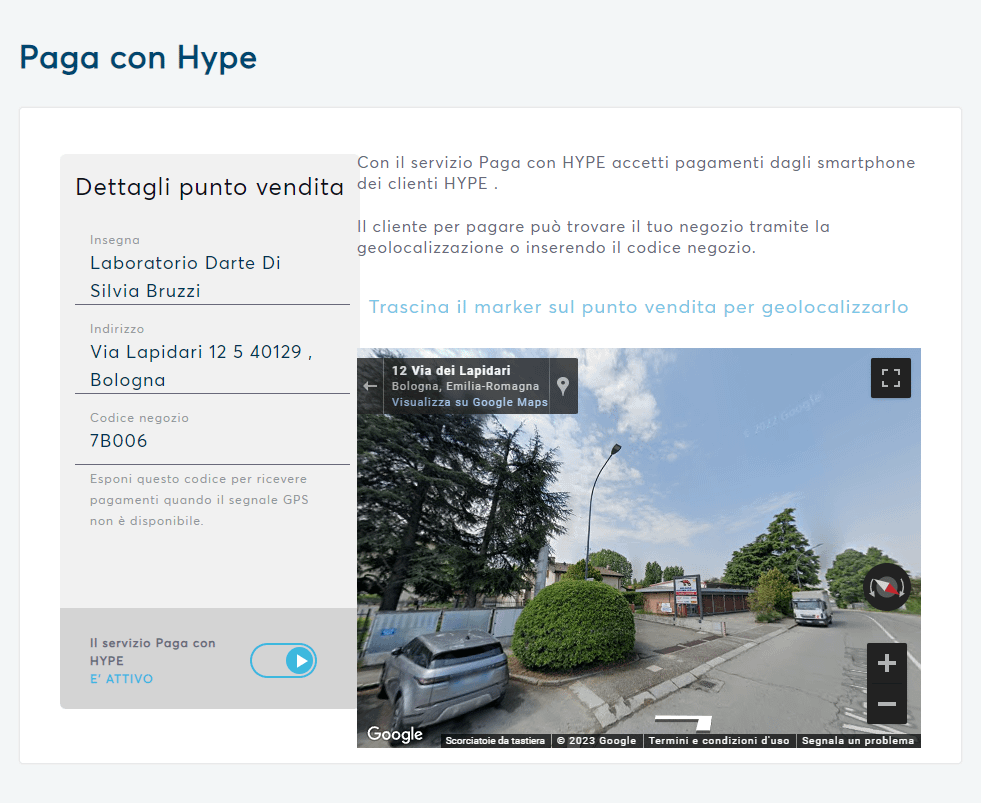
Task: Click the 'Paga con Hype' page heading
Action: tap(138, 58)
